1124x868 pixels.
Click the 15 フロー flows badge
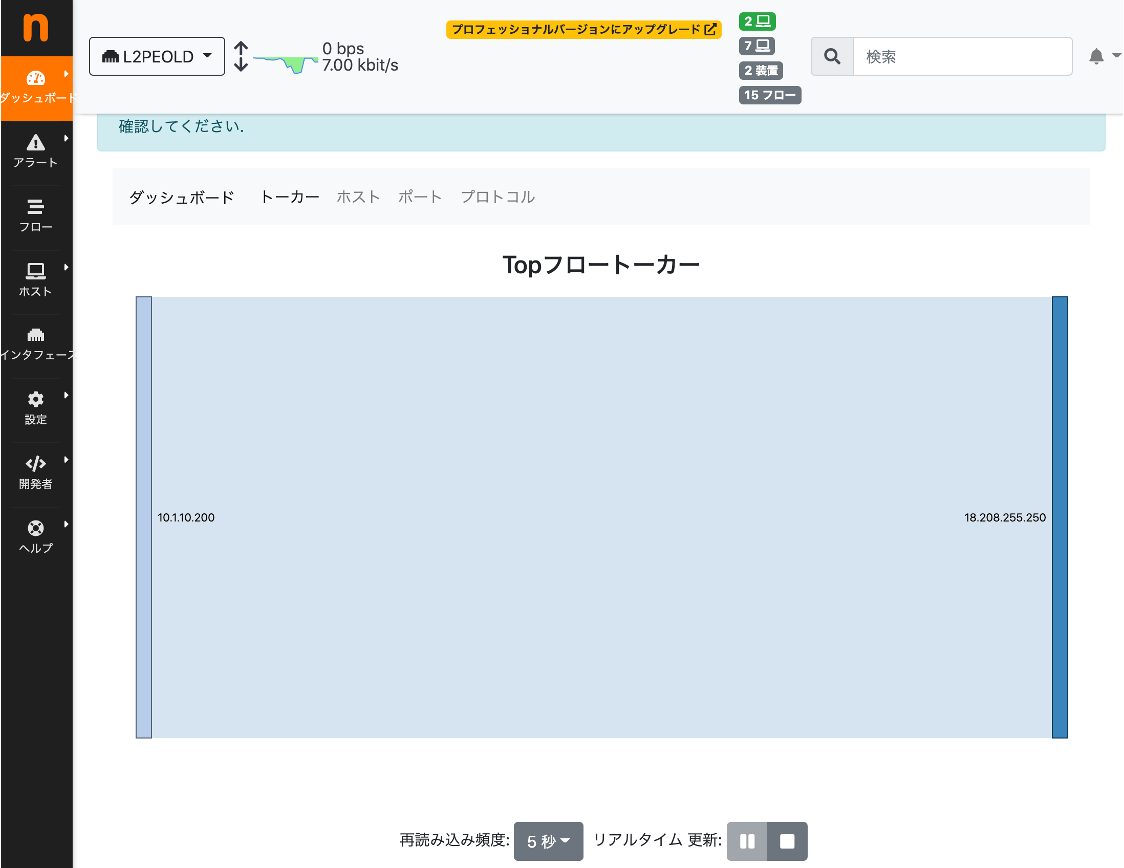point(770,95)
